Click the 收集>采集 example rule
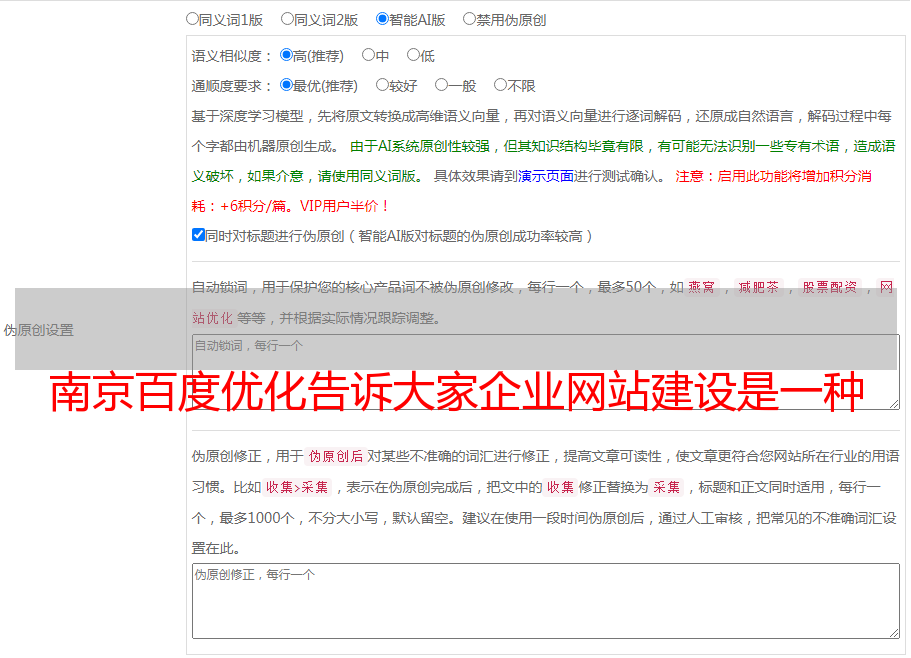The height and width of the screenshot is (658, 911). click(x=297, y=487)
